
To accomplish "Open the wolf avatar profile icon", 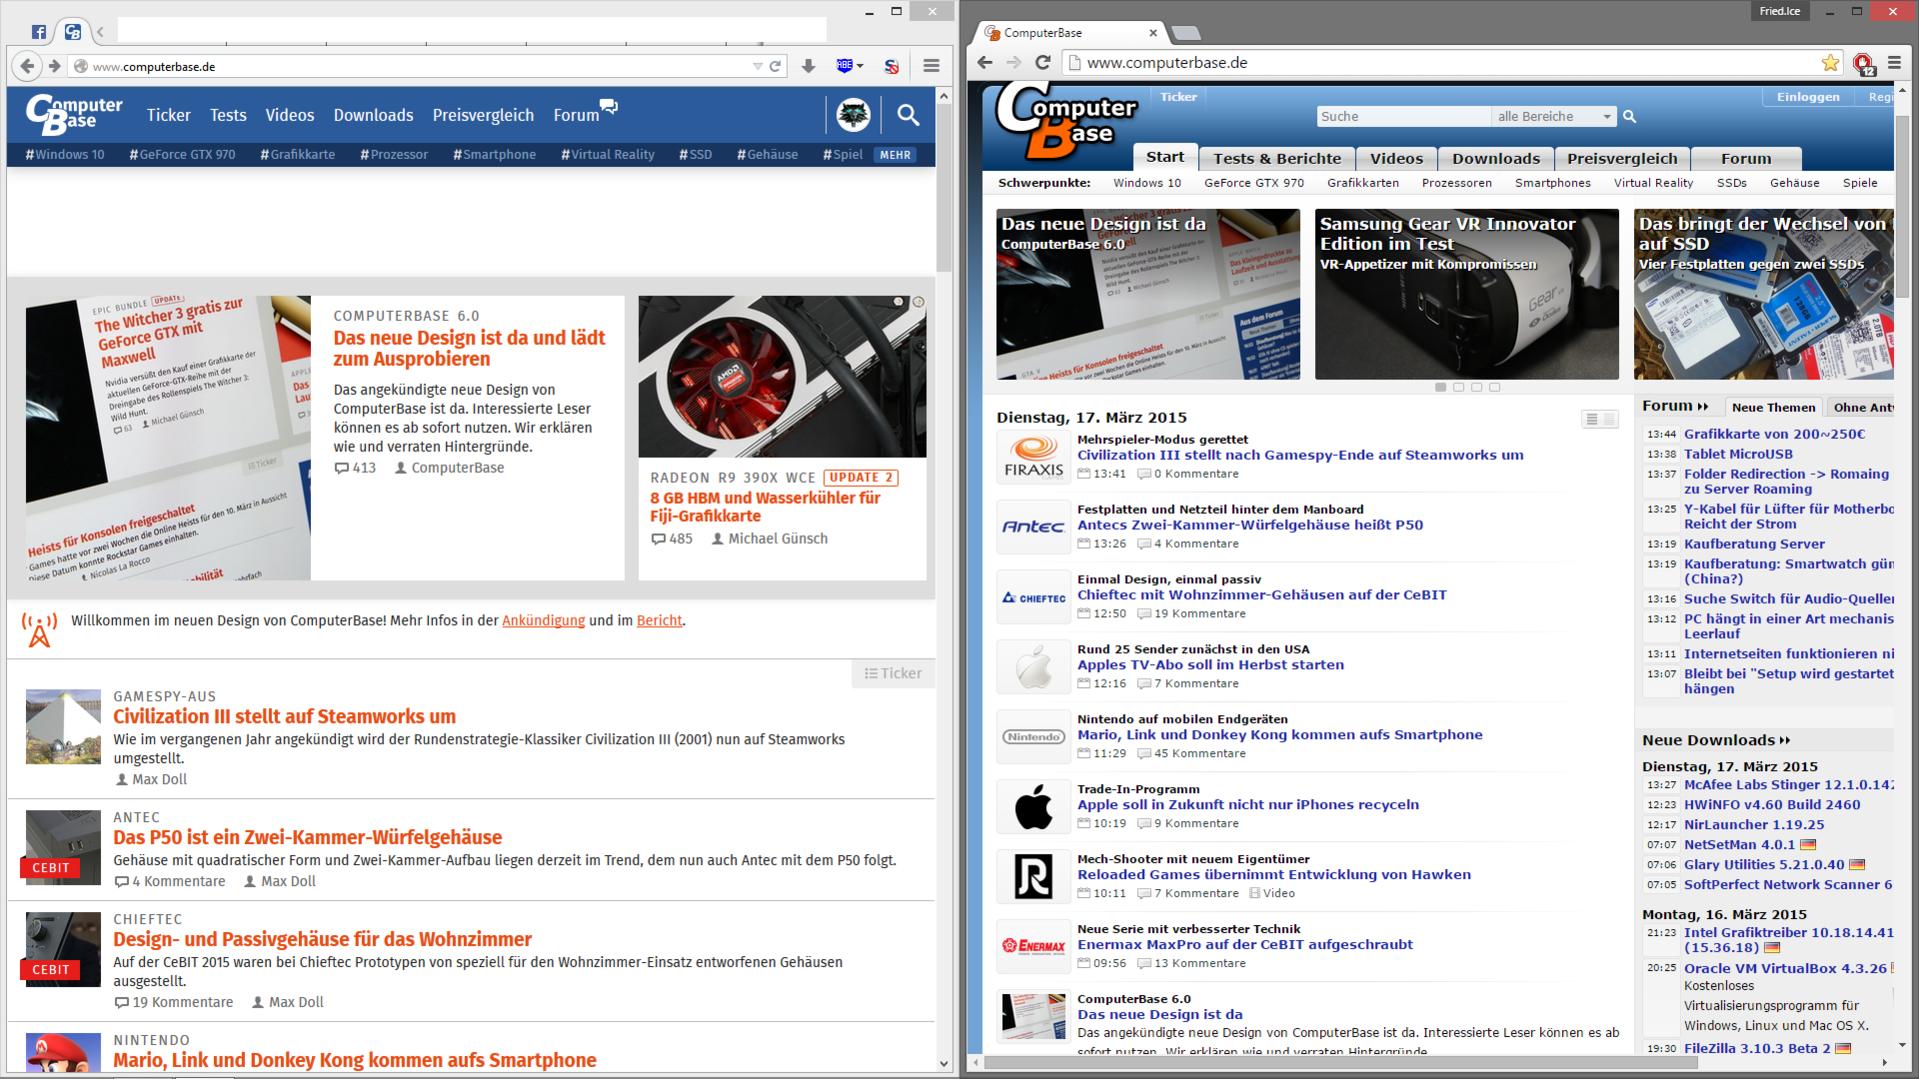I will (853, 115).
